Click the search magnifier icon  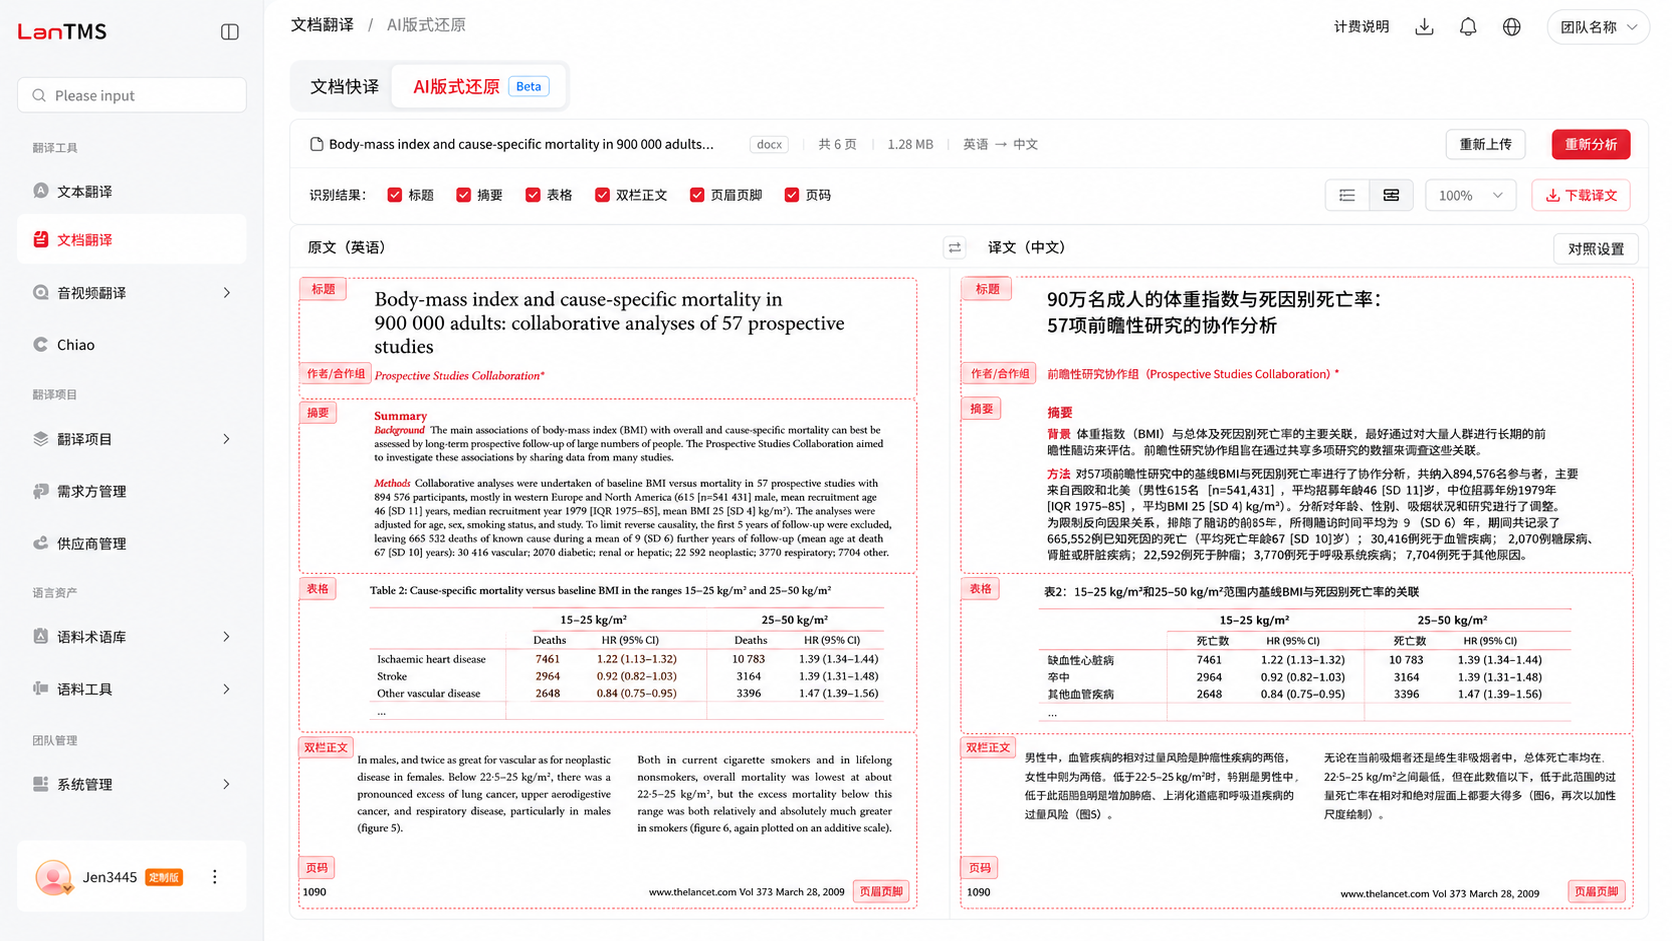click(x=39, y=96)
